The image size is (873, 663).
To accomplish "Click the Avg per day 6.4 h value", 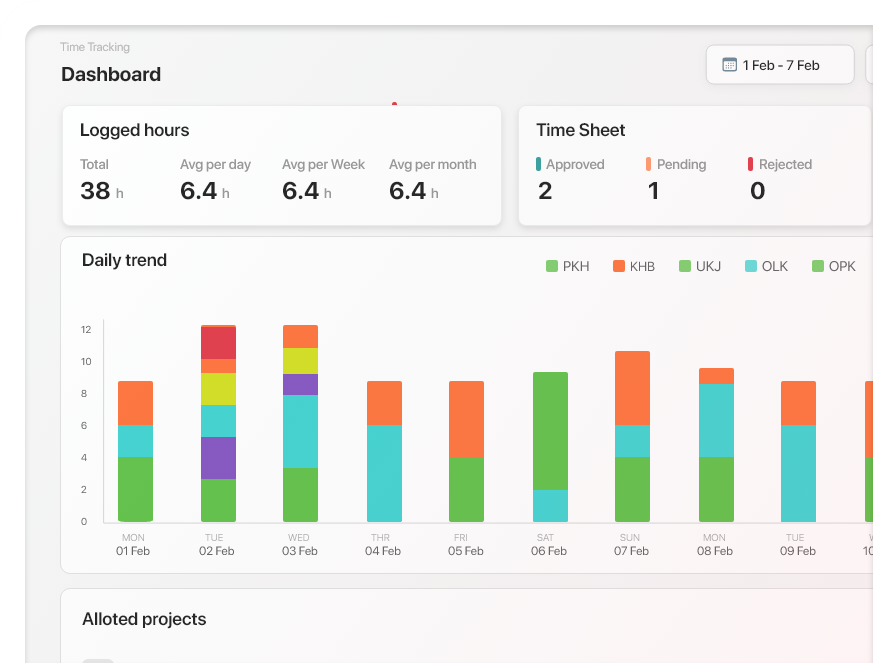I will 205,191.
